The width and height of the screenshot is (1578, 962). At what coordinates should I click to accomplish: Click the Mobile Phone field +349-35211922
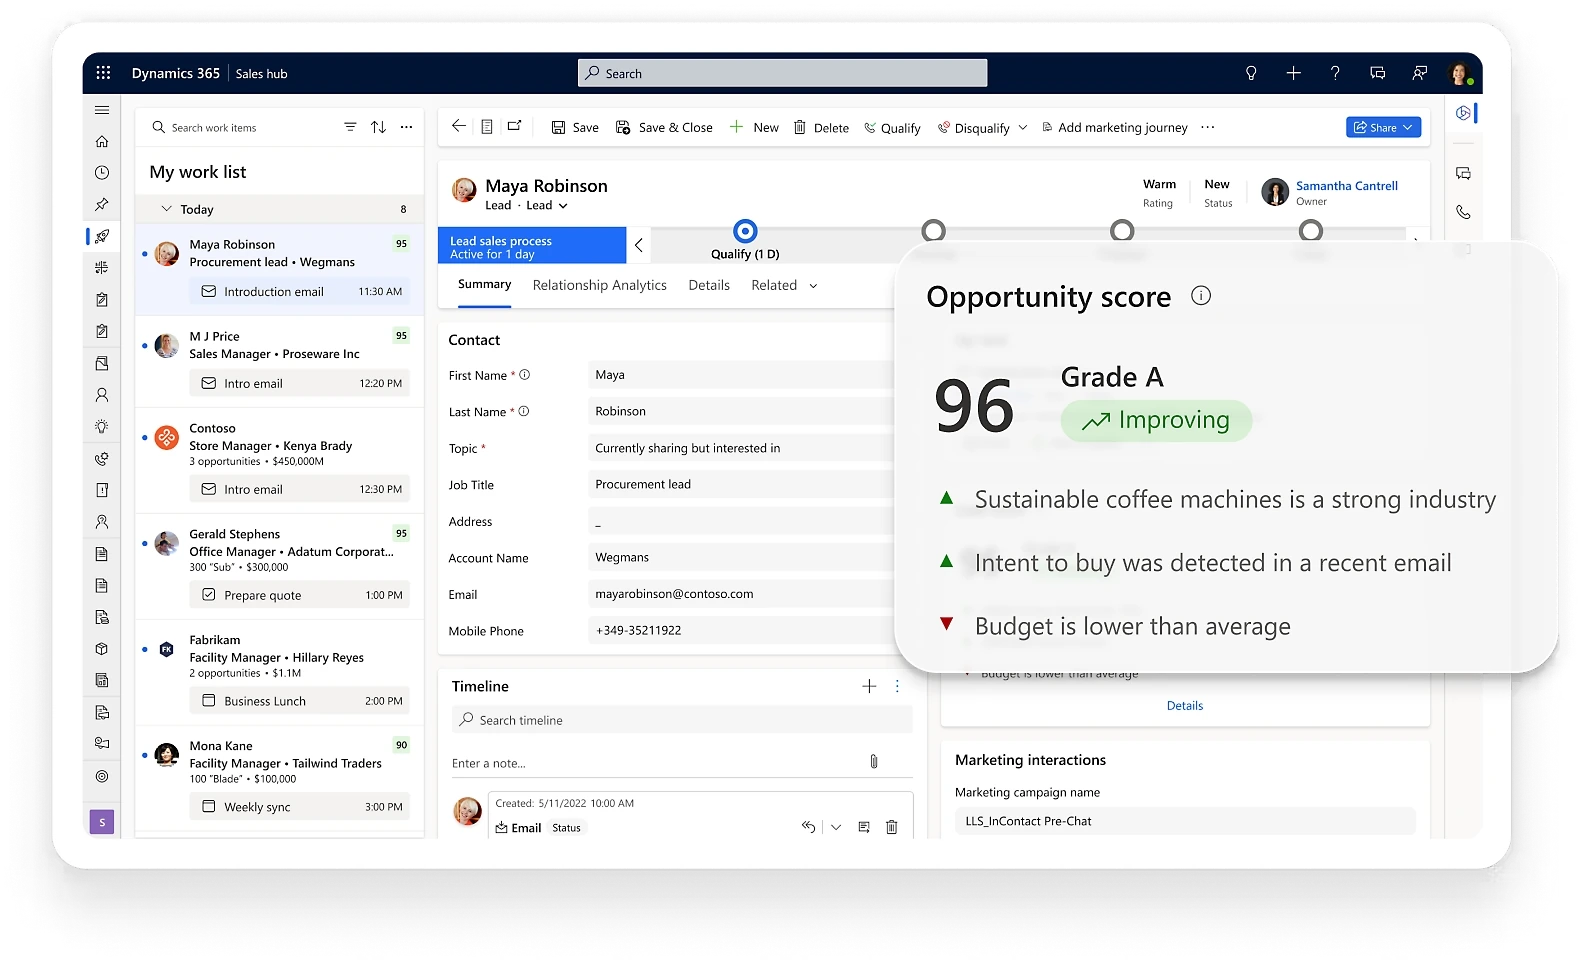pos(741,630)
